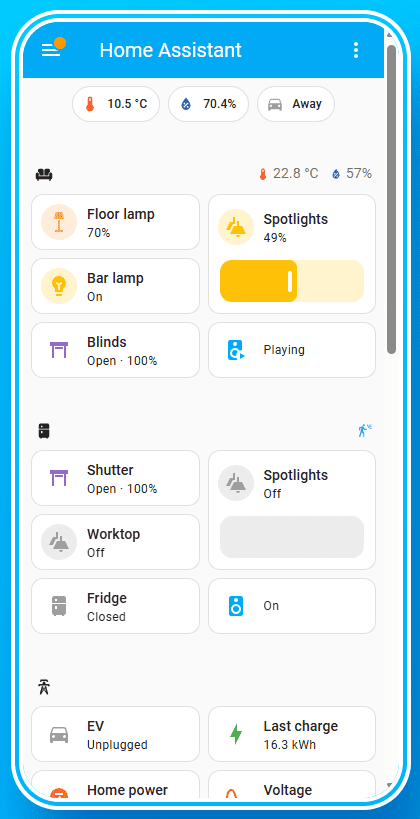Click the Worktop light icon
This screenshot has height=819, width=420.
click(x=59, y=542)
